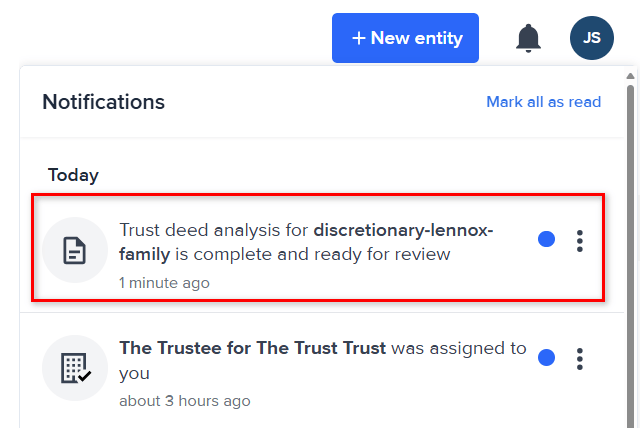
Task: Click the document icon on trust deed notification
Action: 74,249
